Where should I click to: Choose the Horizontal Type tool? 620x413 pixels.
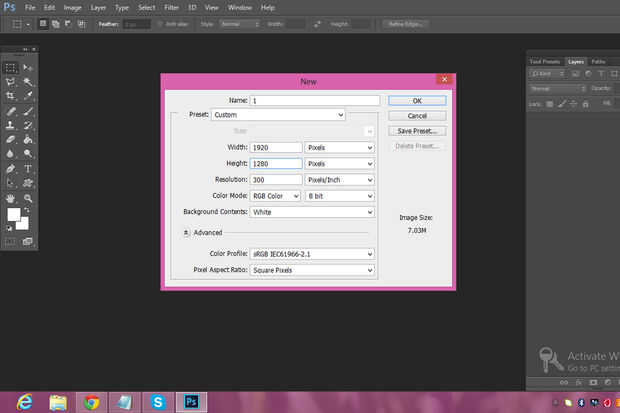click(29, 168)
